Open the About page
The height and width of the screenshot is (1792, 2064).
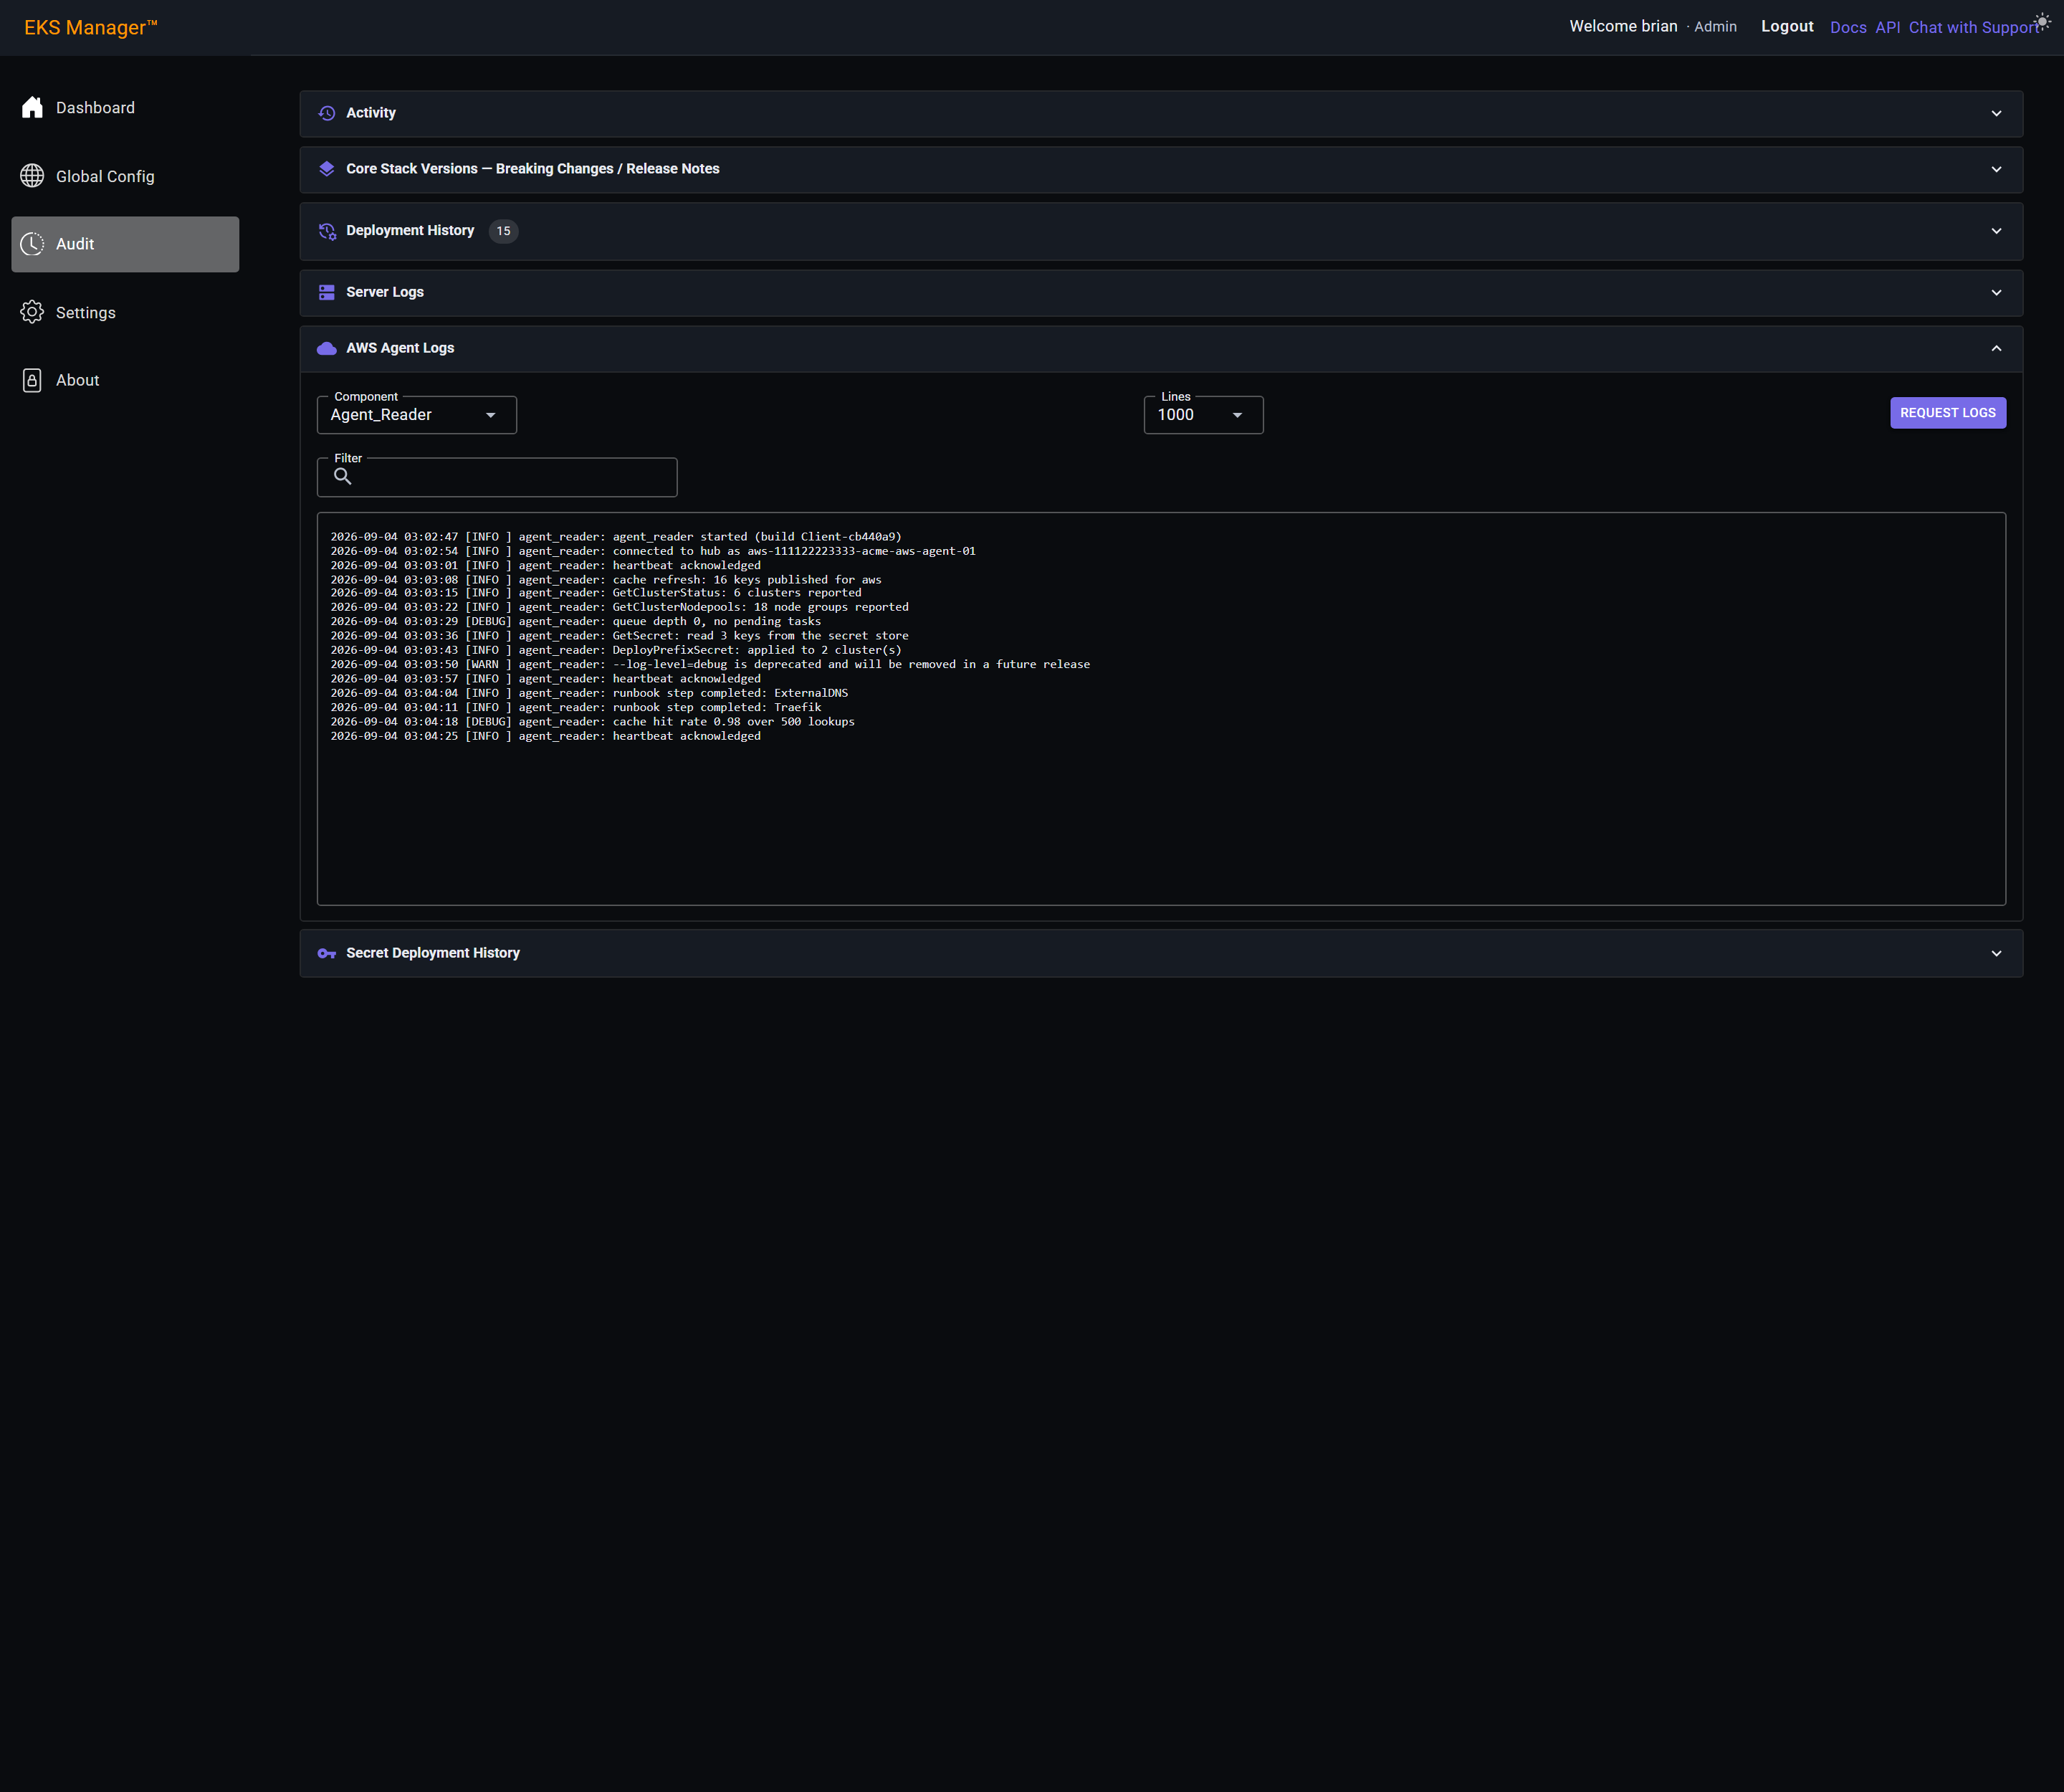125,380
